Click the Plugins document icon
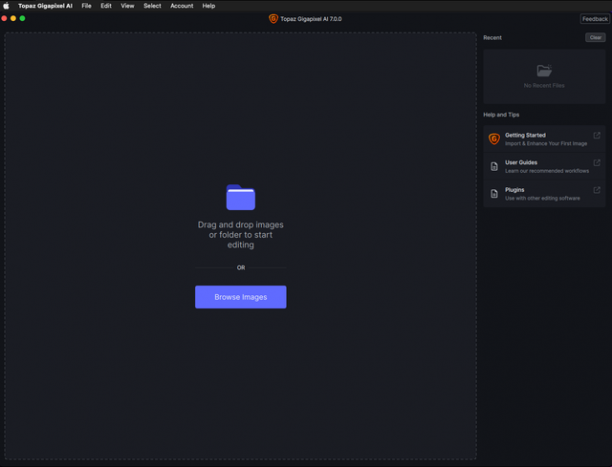The width and height of the screenshot is (612, 467). pyautogui.click(x=494, y=194)
